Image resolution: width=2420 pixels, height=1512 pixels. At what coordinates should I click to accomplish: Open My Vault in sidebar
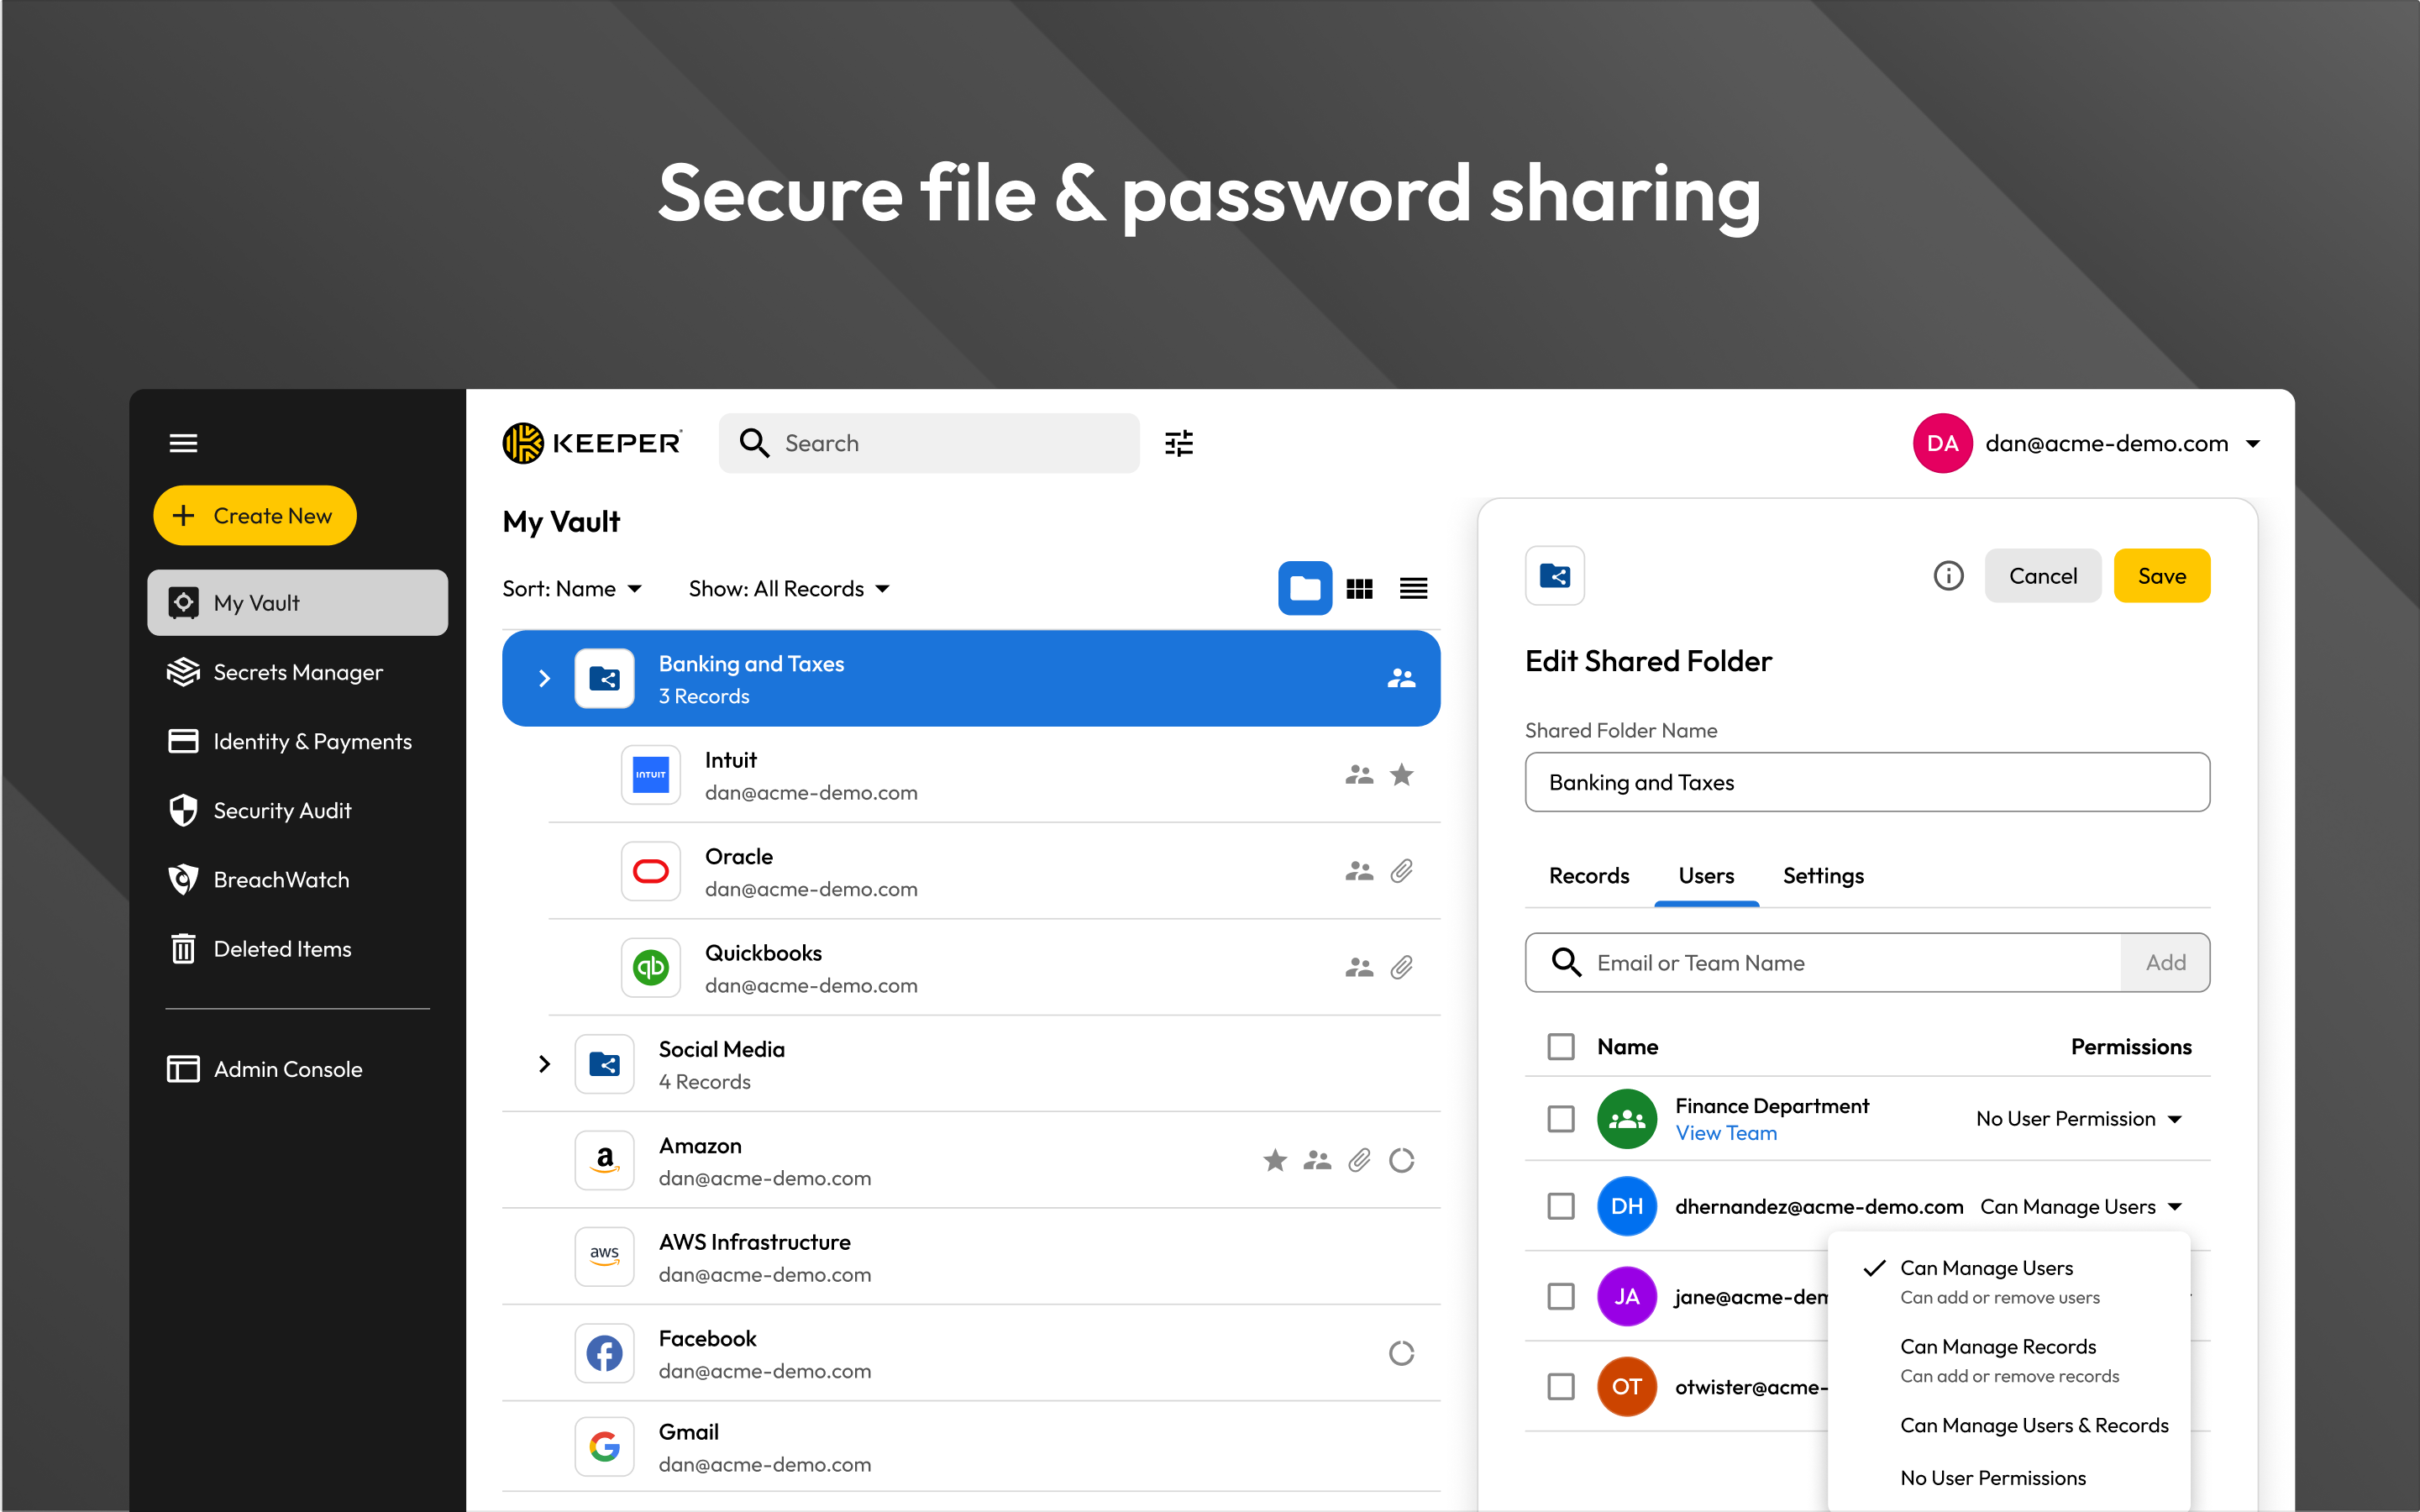[x=297, y=603]
